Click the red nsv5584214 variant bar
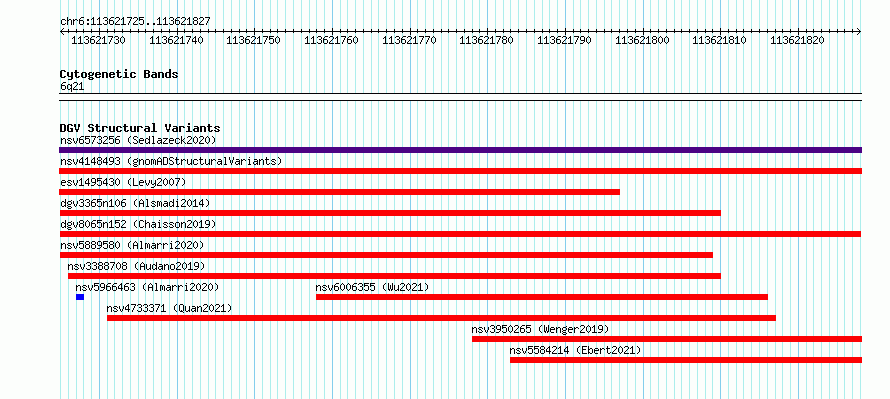Image resolution: width=890 pixels, height=399 pixels. (686, 360)
